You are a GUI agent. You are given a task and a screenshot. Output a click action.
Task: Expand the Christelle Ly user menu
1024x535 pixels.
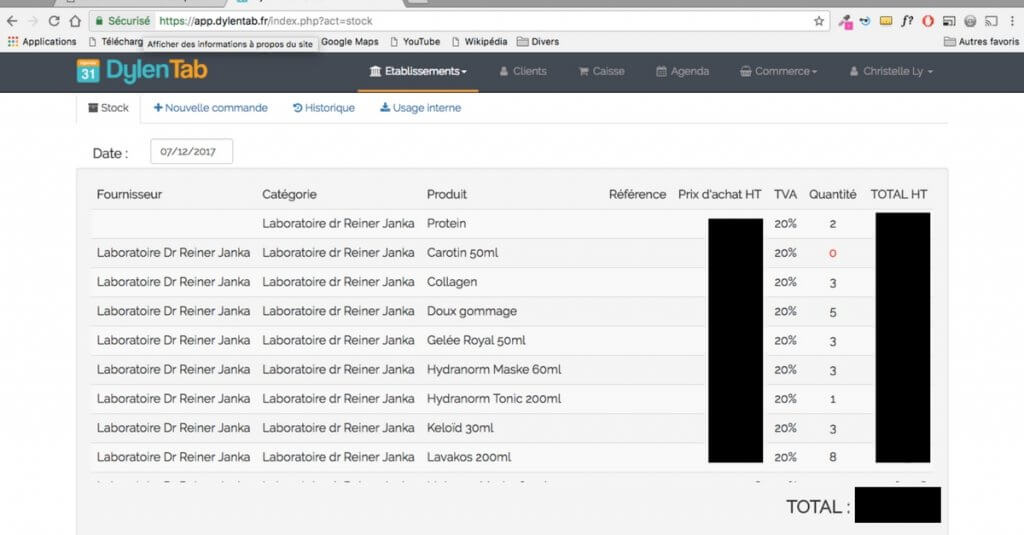pyautogui.click(x=891, y=72)
